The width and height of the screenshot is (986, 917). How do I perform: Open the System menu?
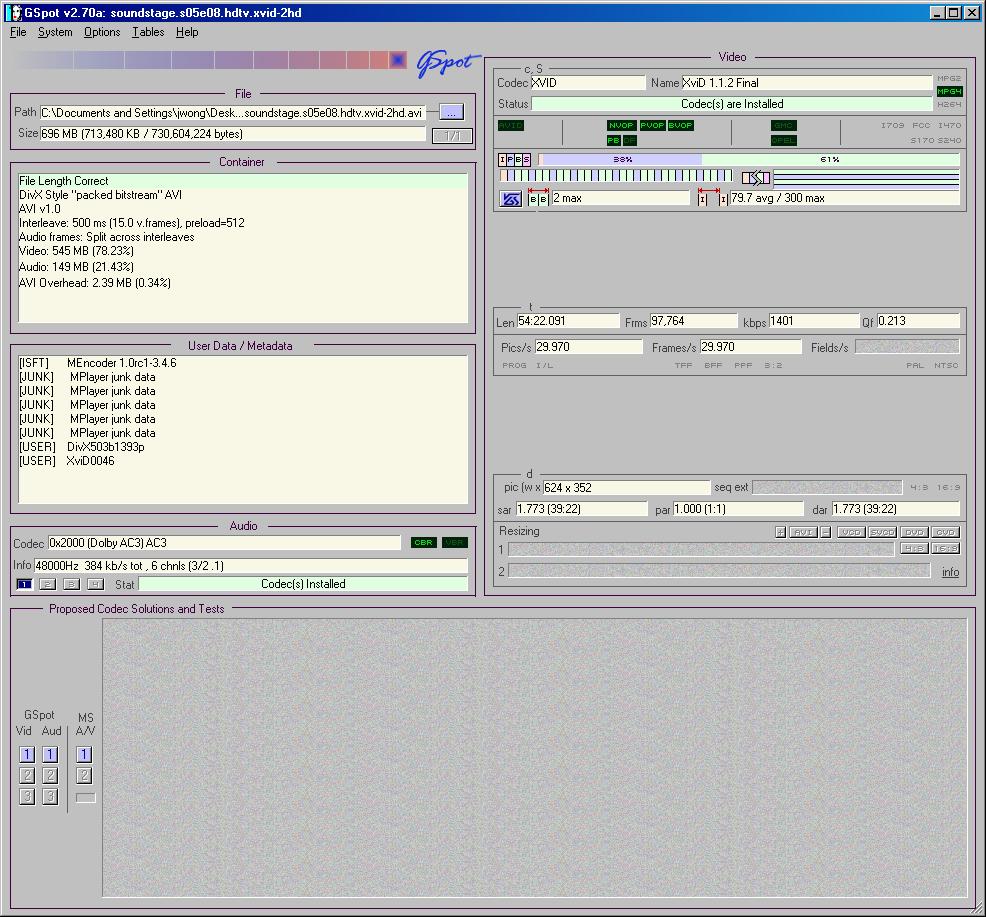click(x=55, y=32)
